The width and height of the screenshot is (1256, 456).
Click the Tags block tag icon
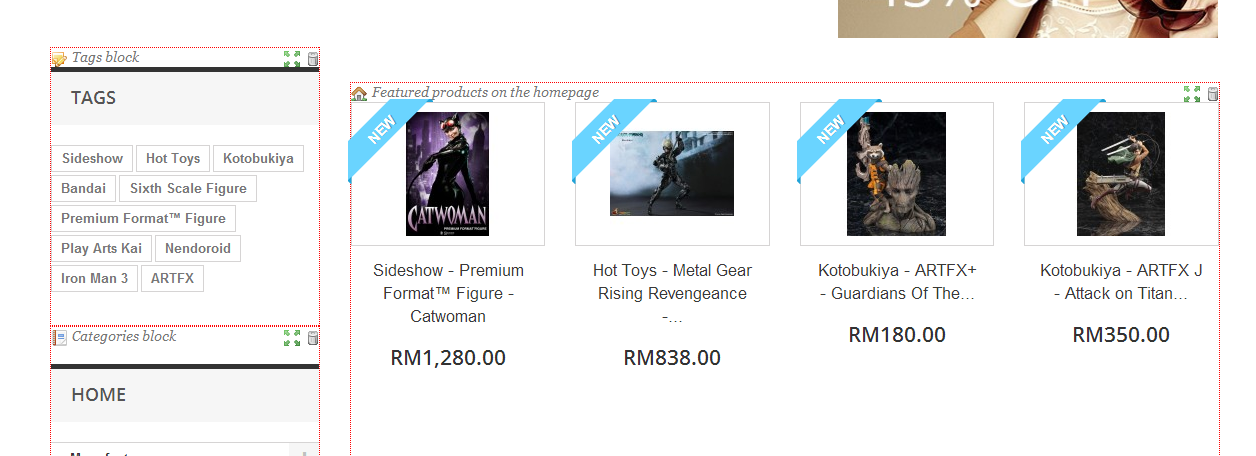[59, 59]
